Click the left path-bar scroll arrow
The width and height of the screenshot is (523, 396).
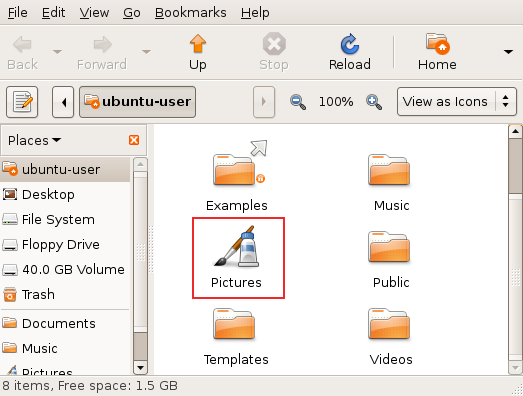(x=63, y=102)
